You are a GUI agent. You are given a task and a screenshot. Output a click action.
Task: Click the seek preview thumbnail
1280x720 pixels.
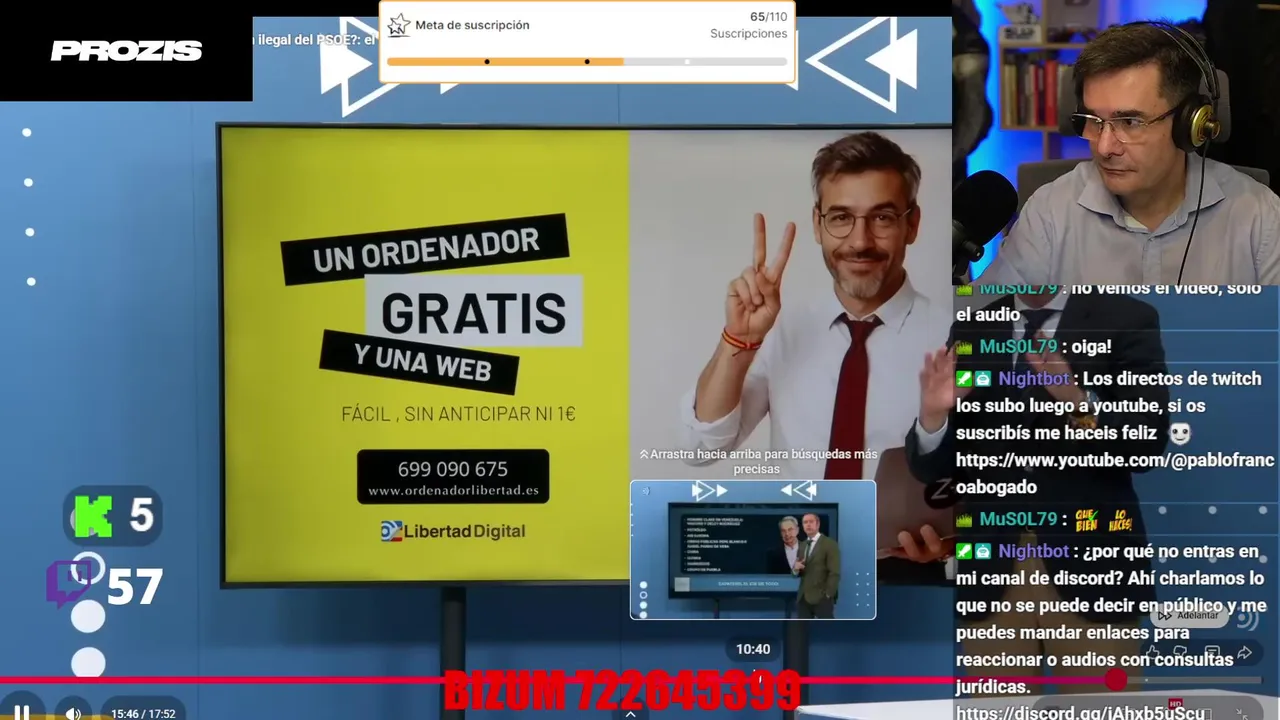[x=753, y=550]
